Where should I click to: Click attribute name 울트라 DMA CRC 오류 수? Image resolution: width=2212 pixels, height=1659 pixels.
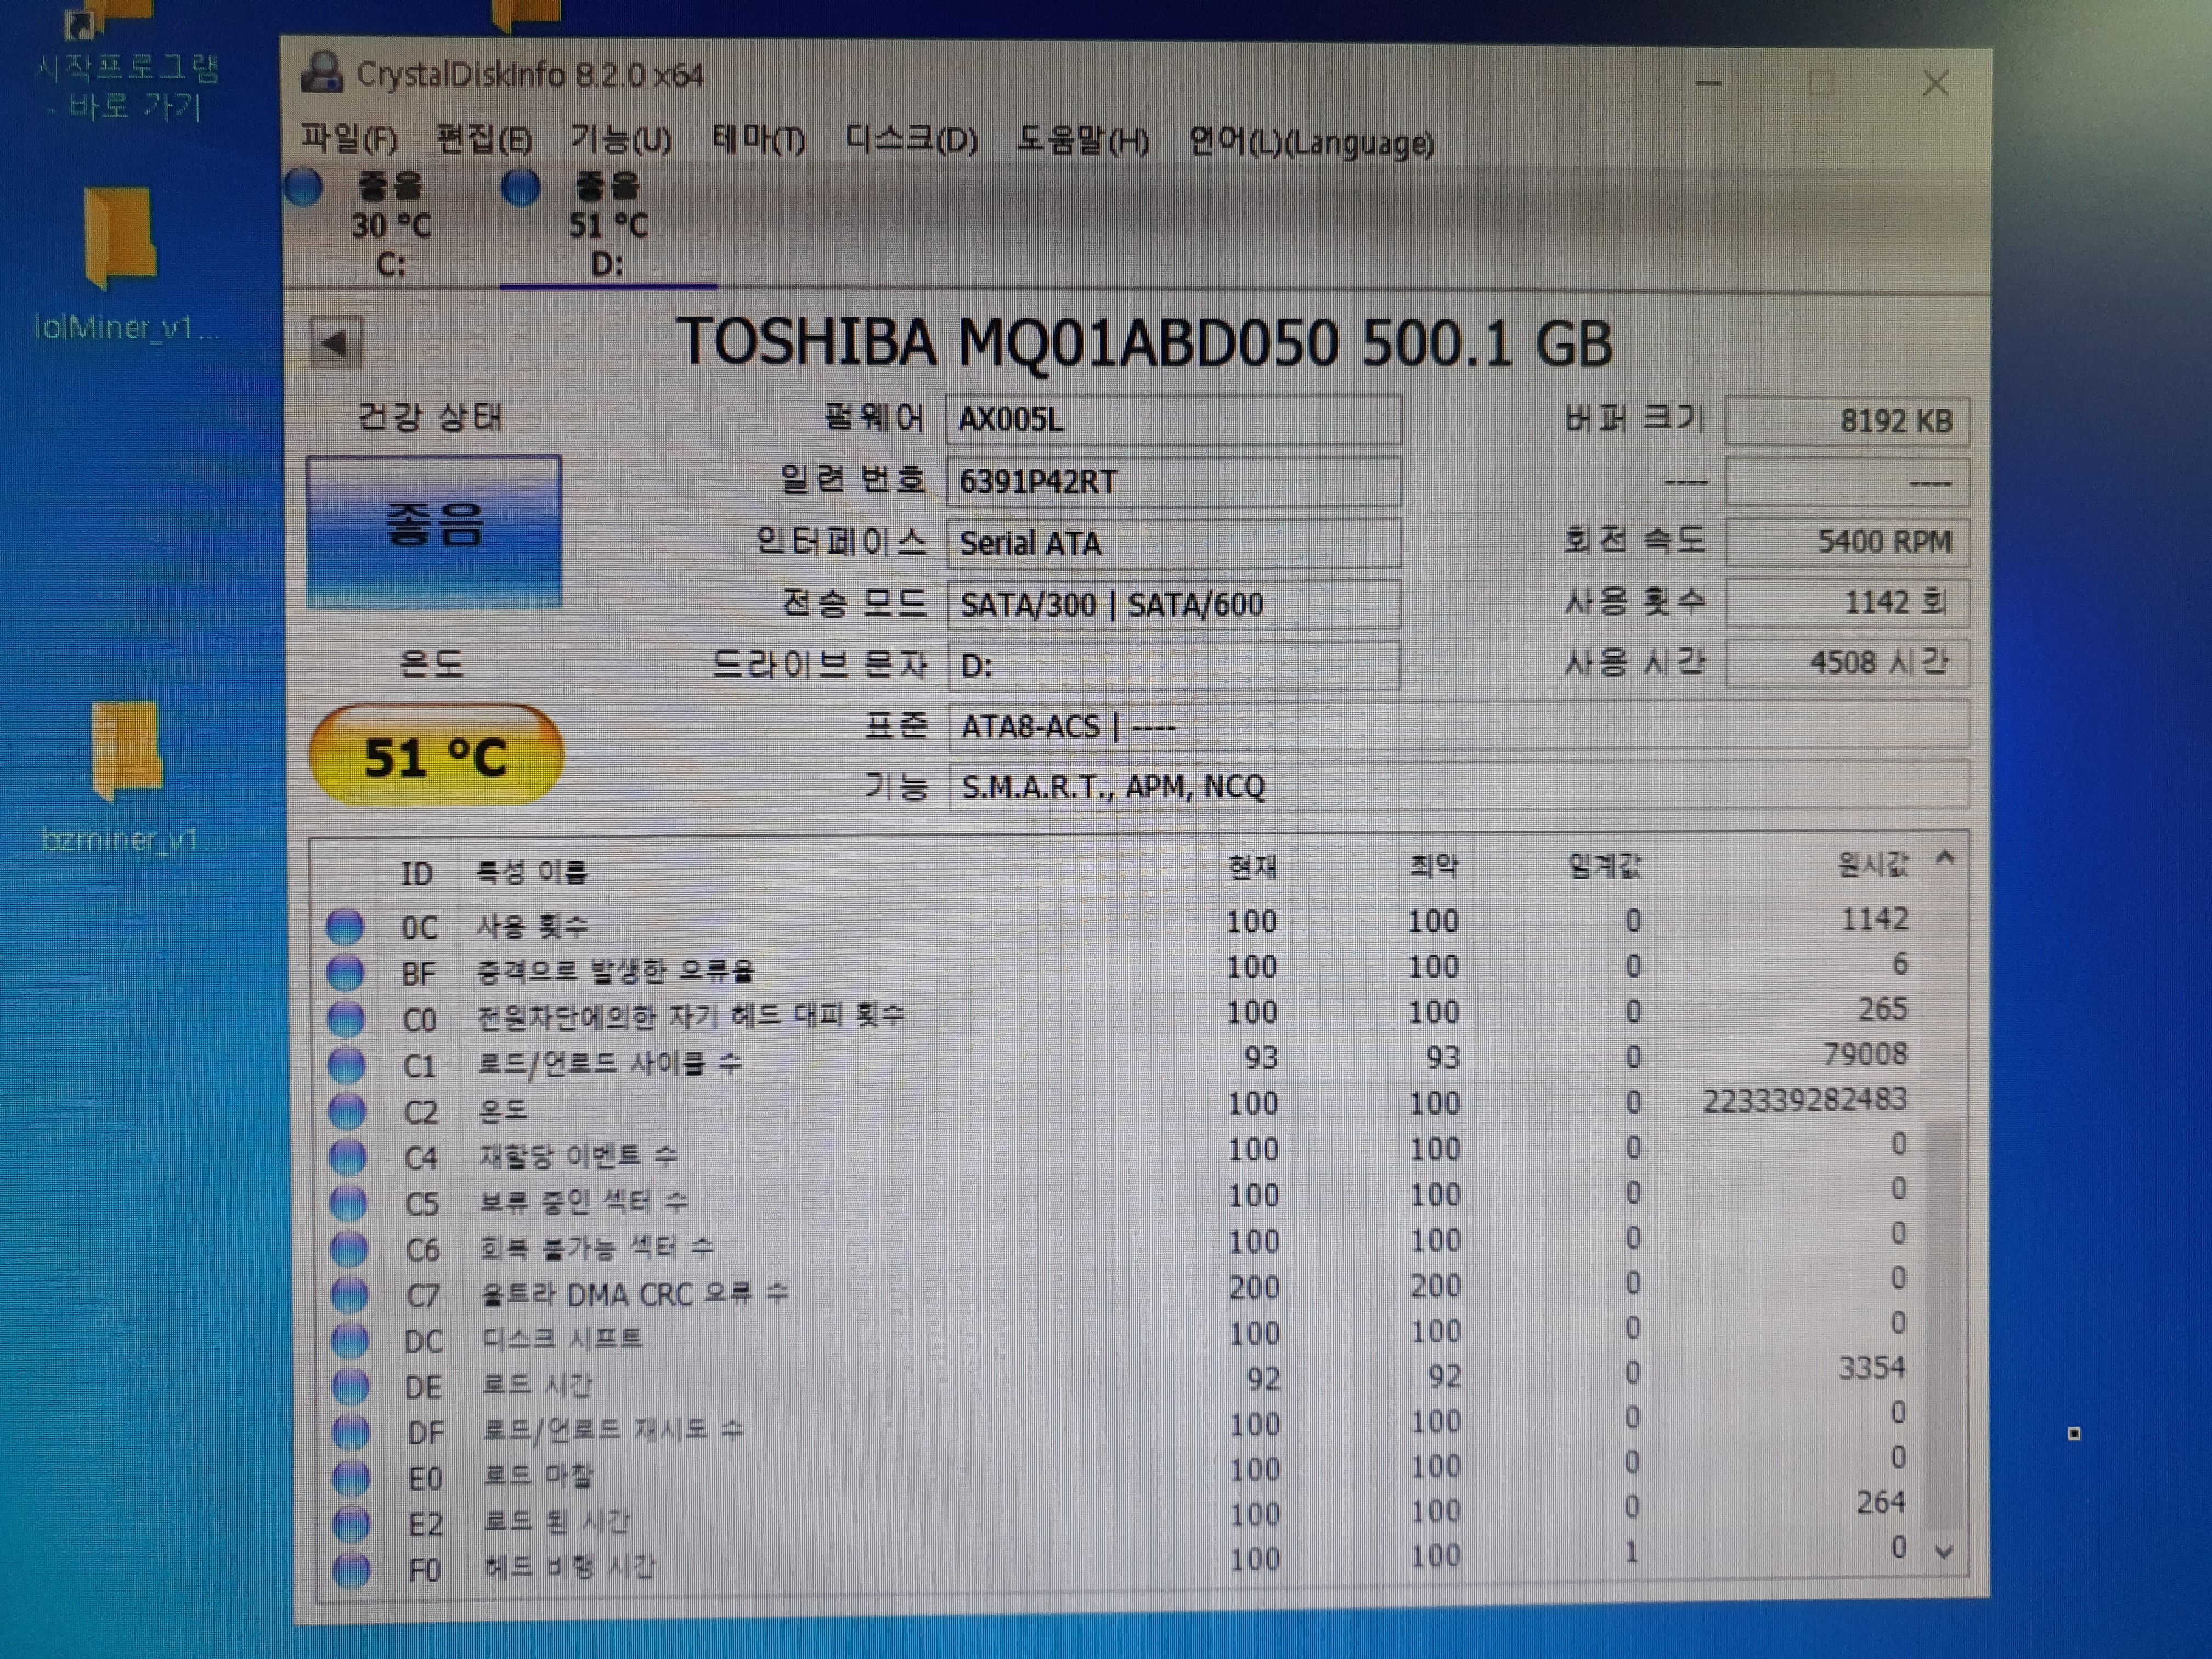[634, 1294]
